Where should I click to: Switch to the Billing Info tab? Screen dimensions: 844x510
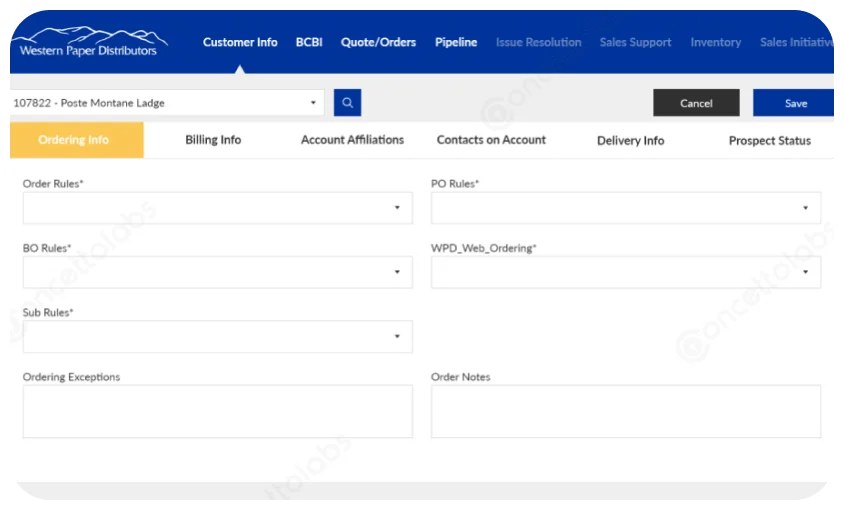tap(213, 140)
